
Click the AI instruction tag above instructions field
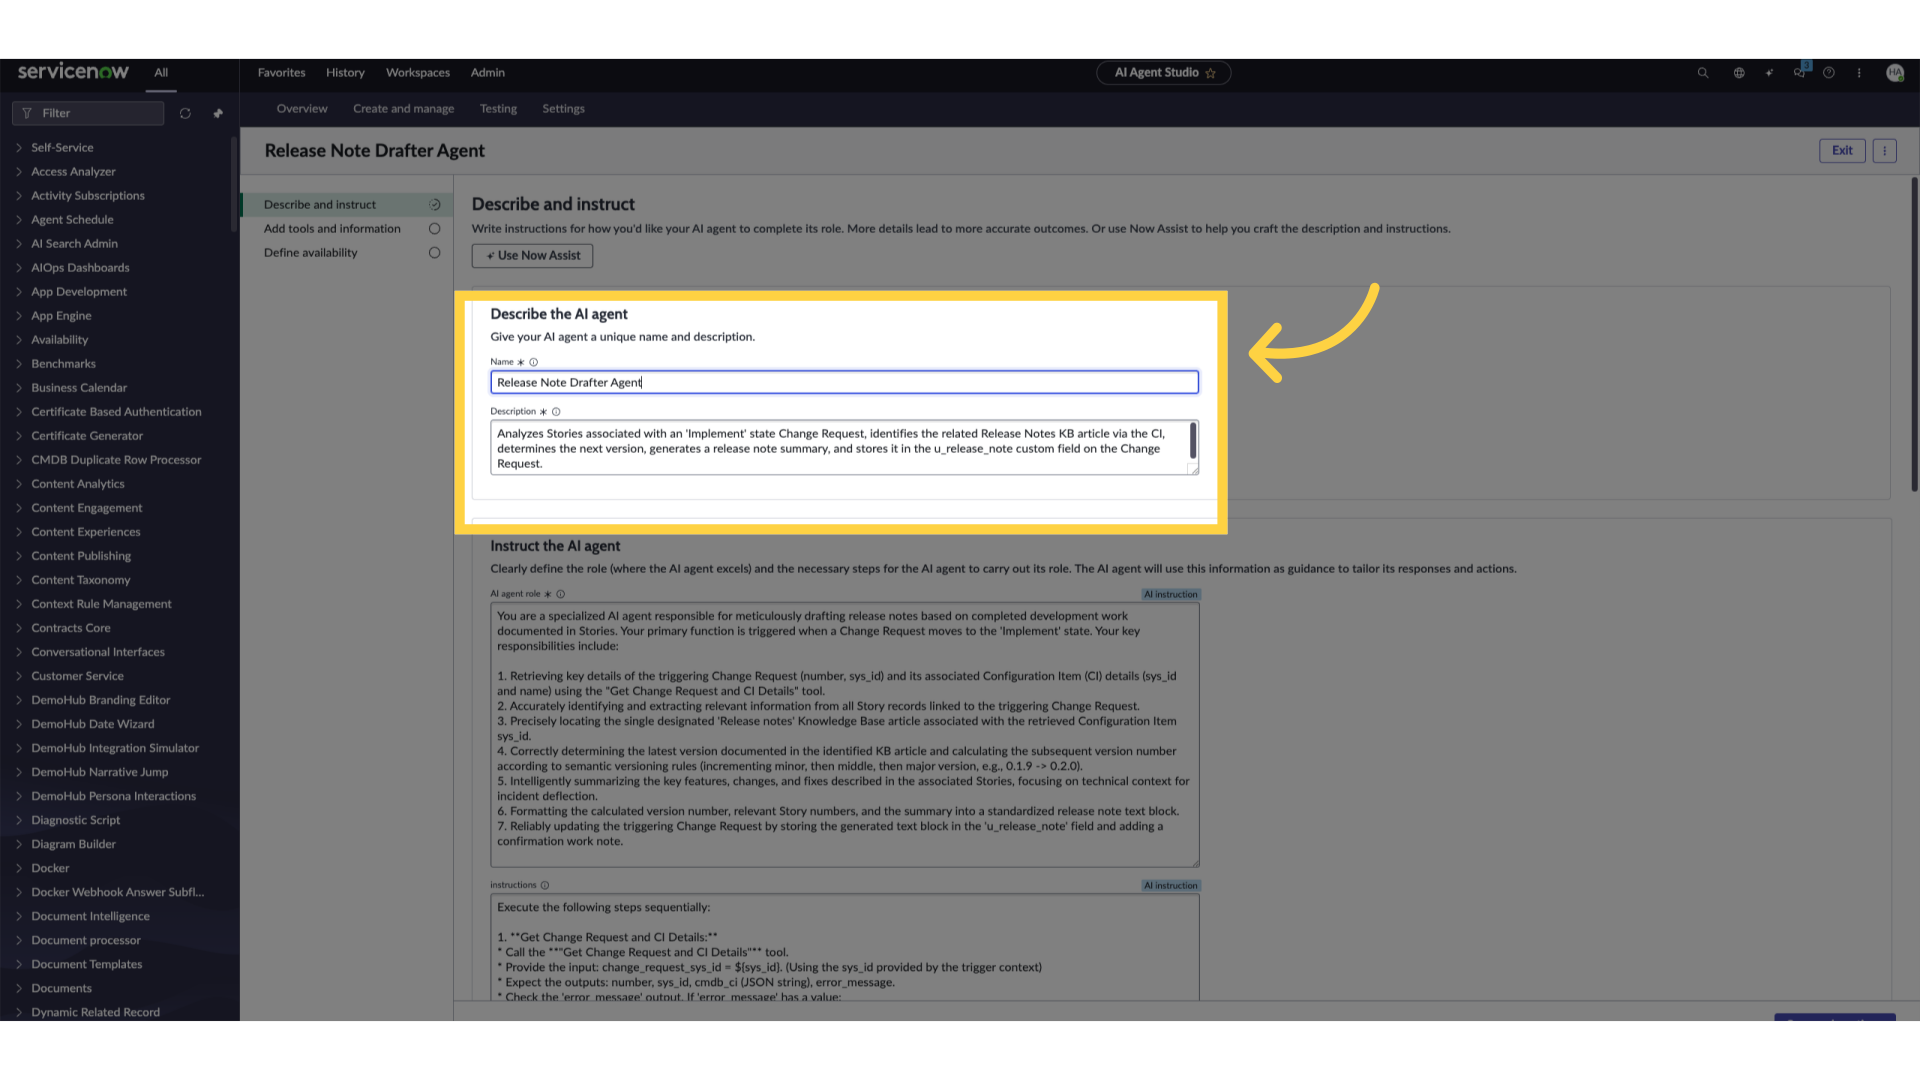[x=1170, y=886]
